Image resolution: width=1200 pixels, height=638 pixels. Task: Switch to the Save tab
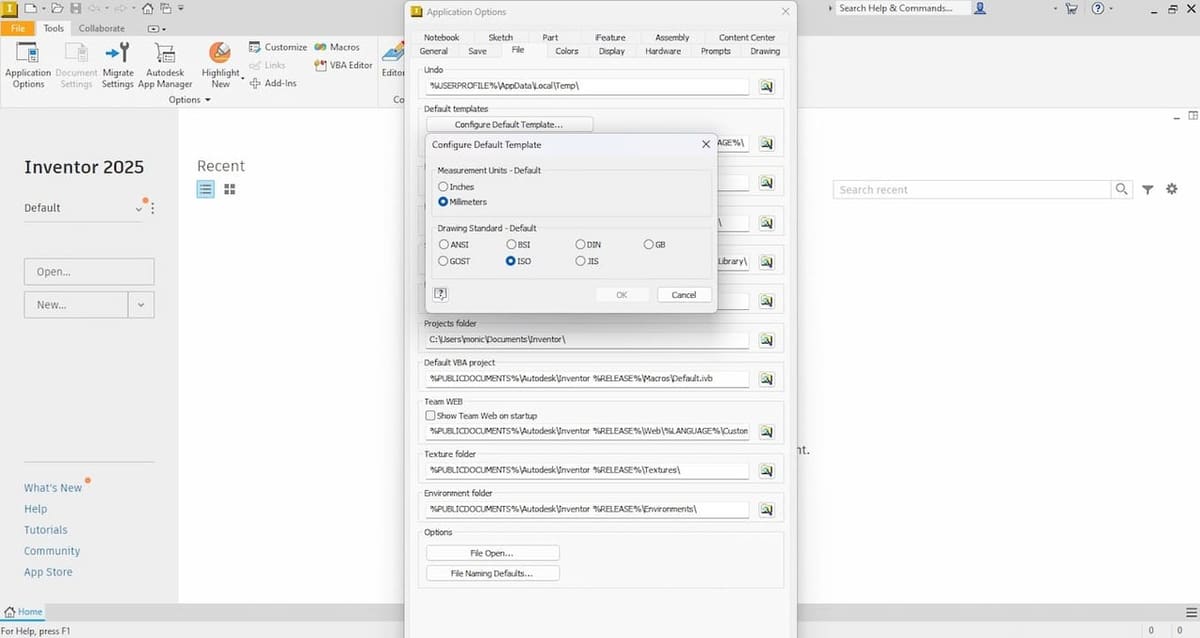point(477,51)
